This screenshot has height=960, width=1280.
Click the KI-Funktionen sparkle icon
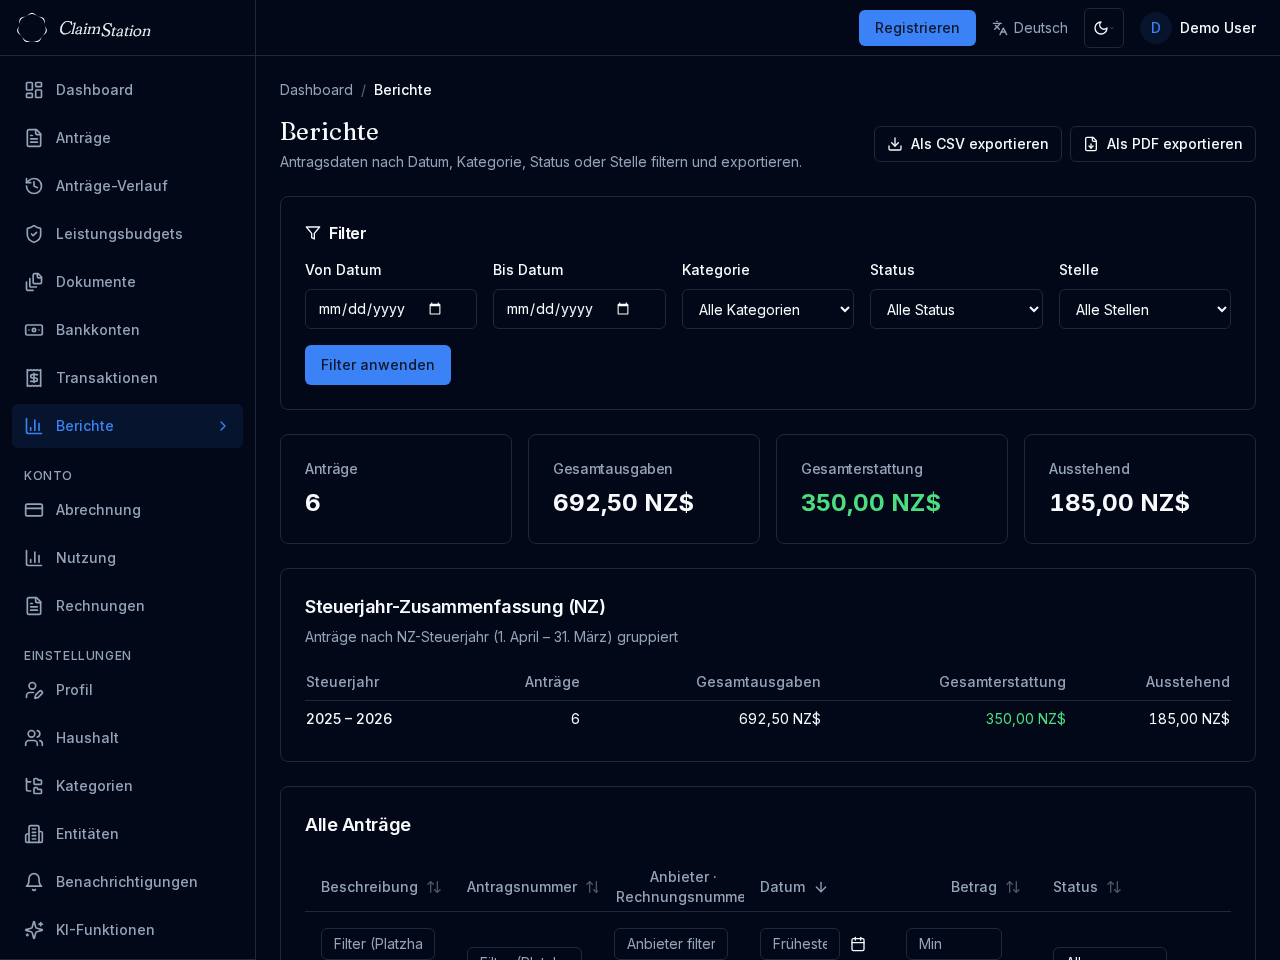[34, 930]
